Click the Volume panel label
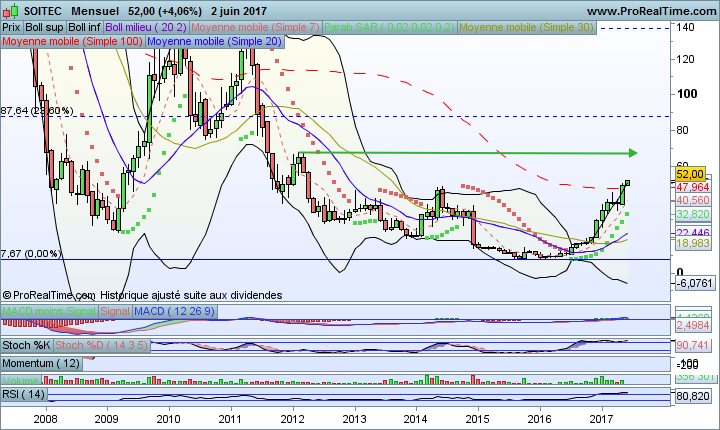This screenshot has height=430, width=720. (x=21, y=380)
